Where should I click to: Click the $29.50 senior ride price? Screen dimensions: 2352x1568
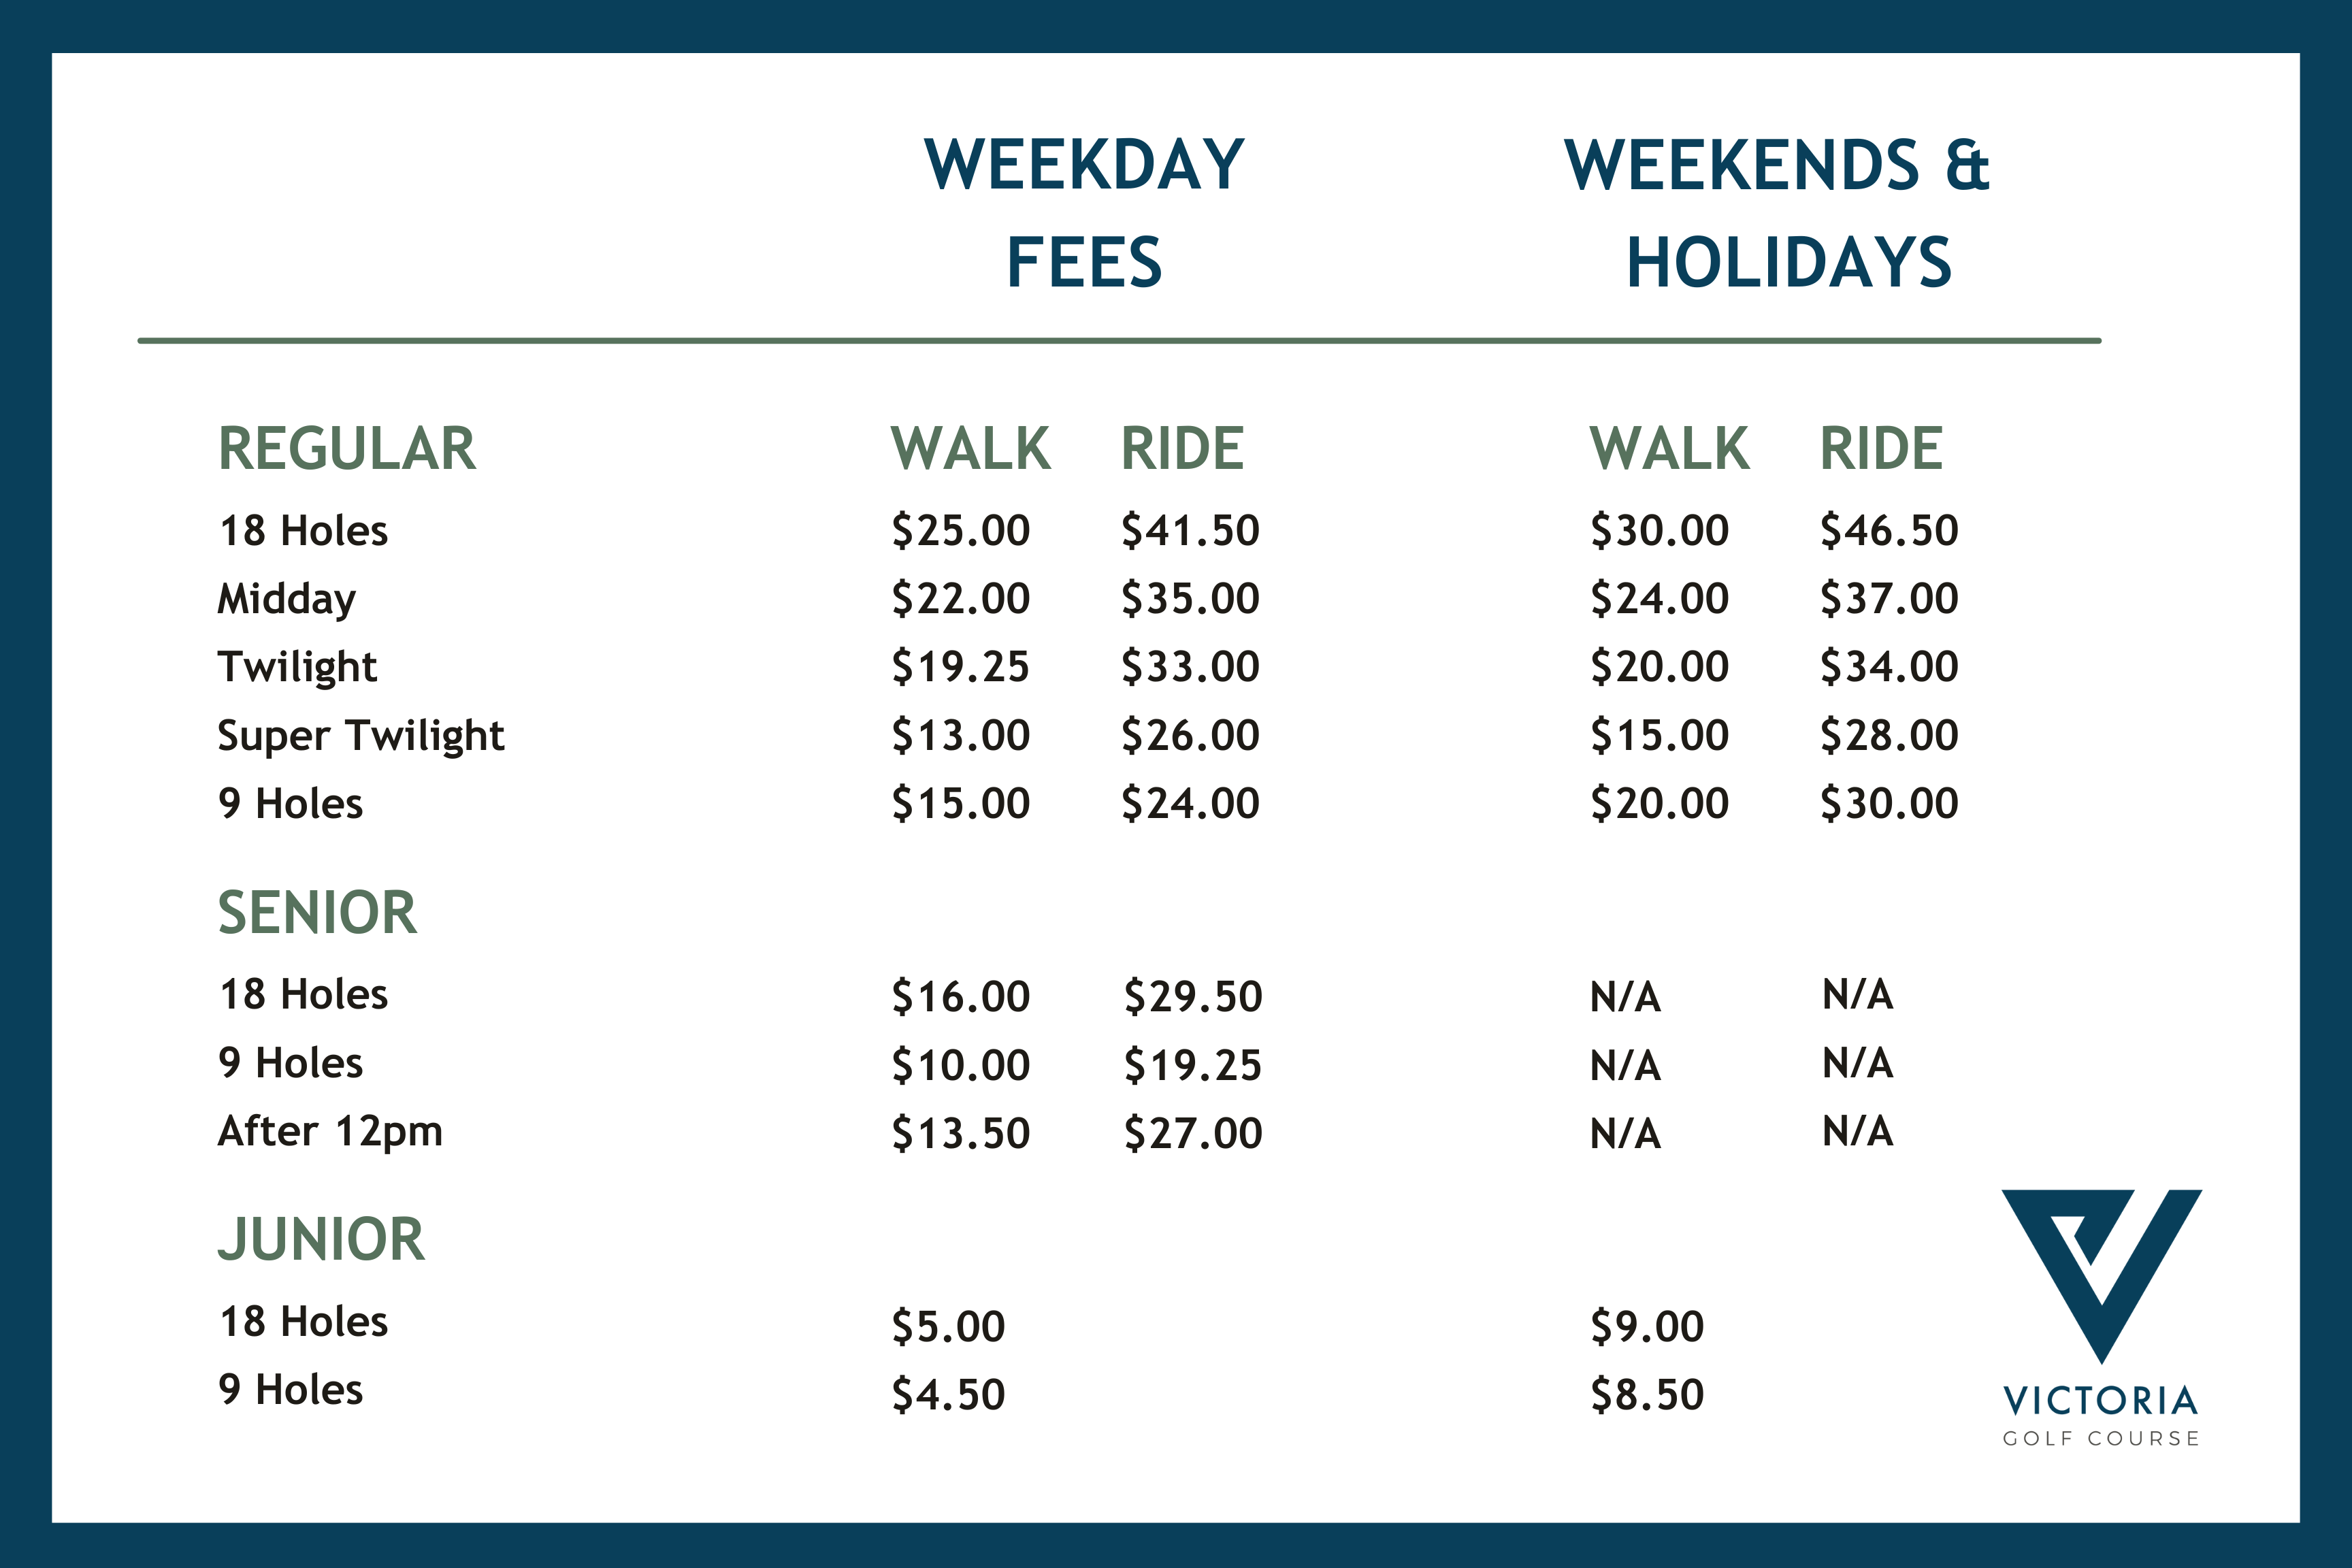[1193, 996]
